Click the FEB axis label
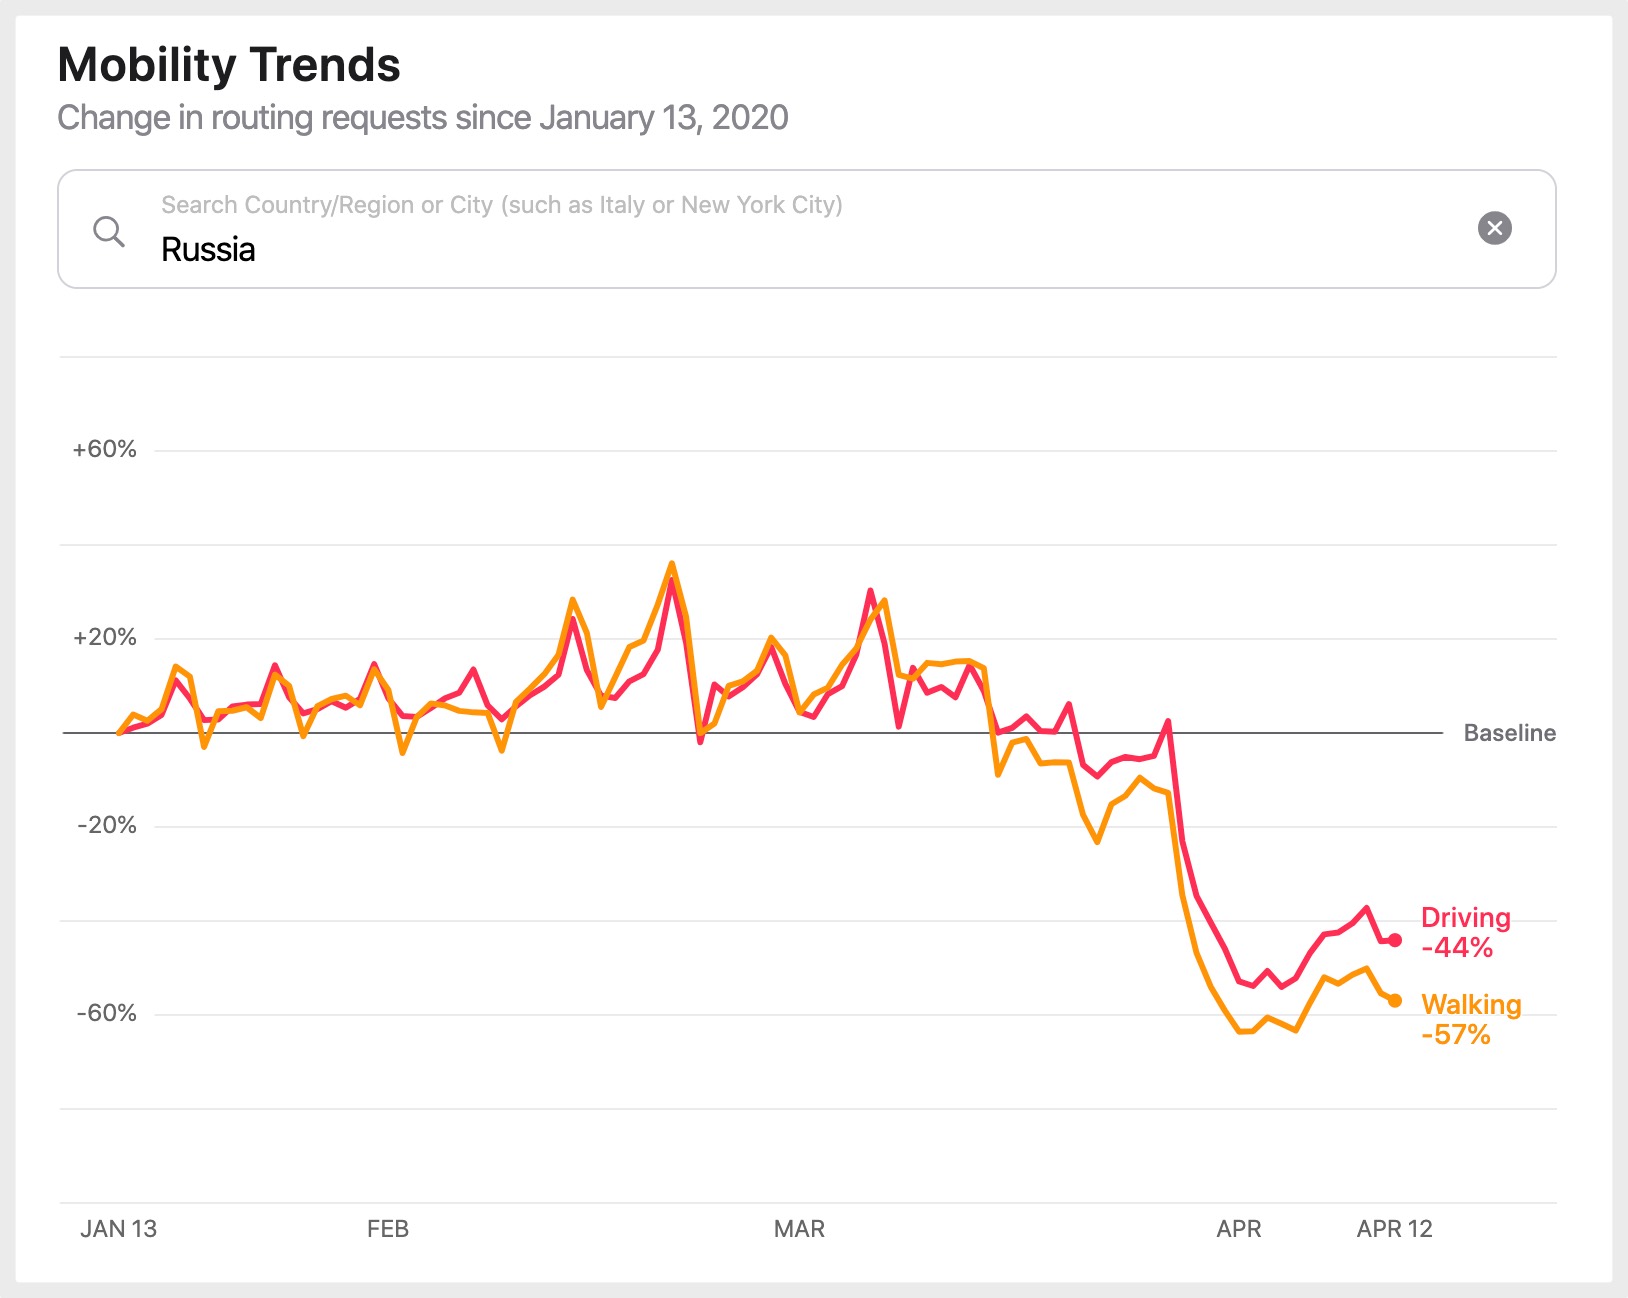Screen dimensions: 1628x1298 [388, 1229]
